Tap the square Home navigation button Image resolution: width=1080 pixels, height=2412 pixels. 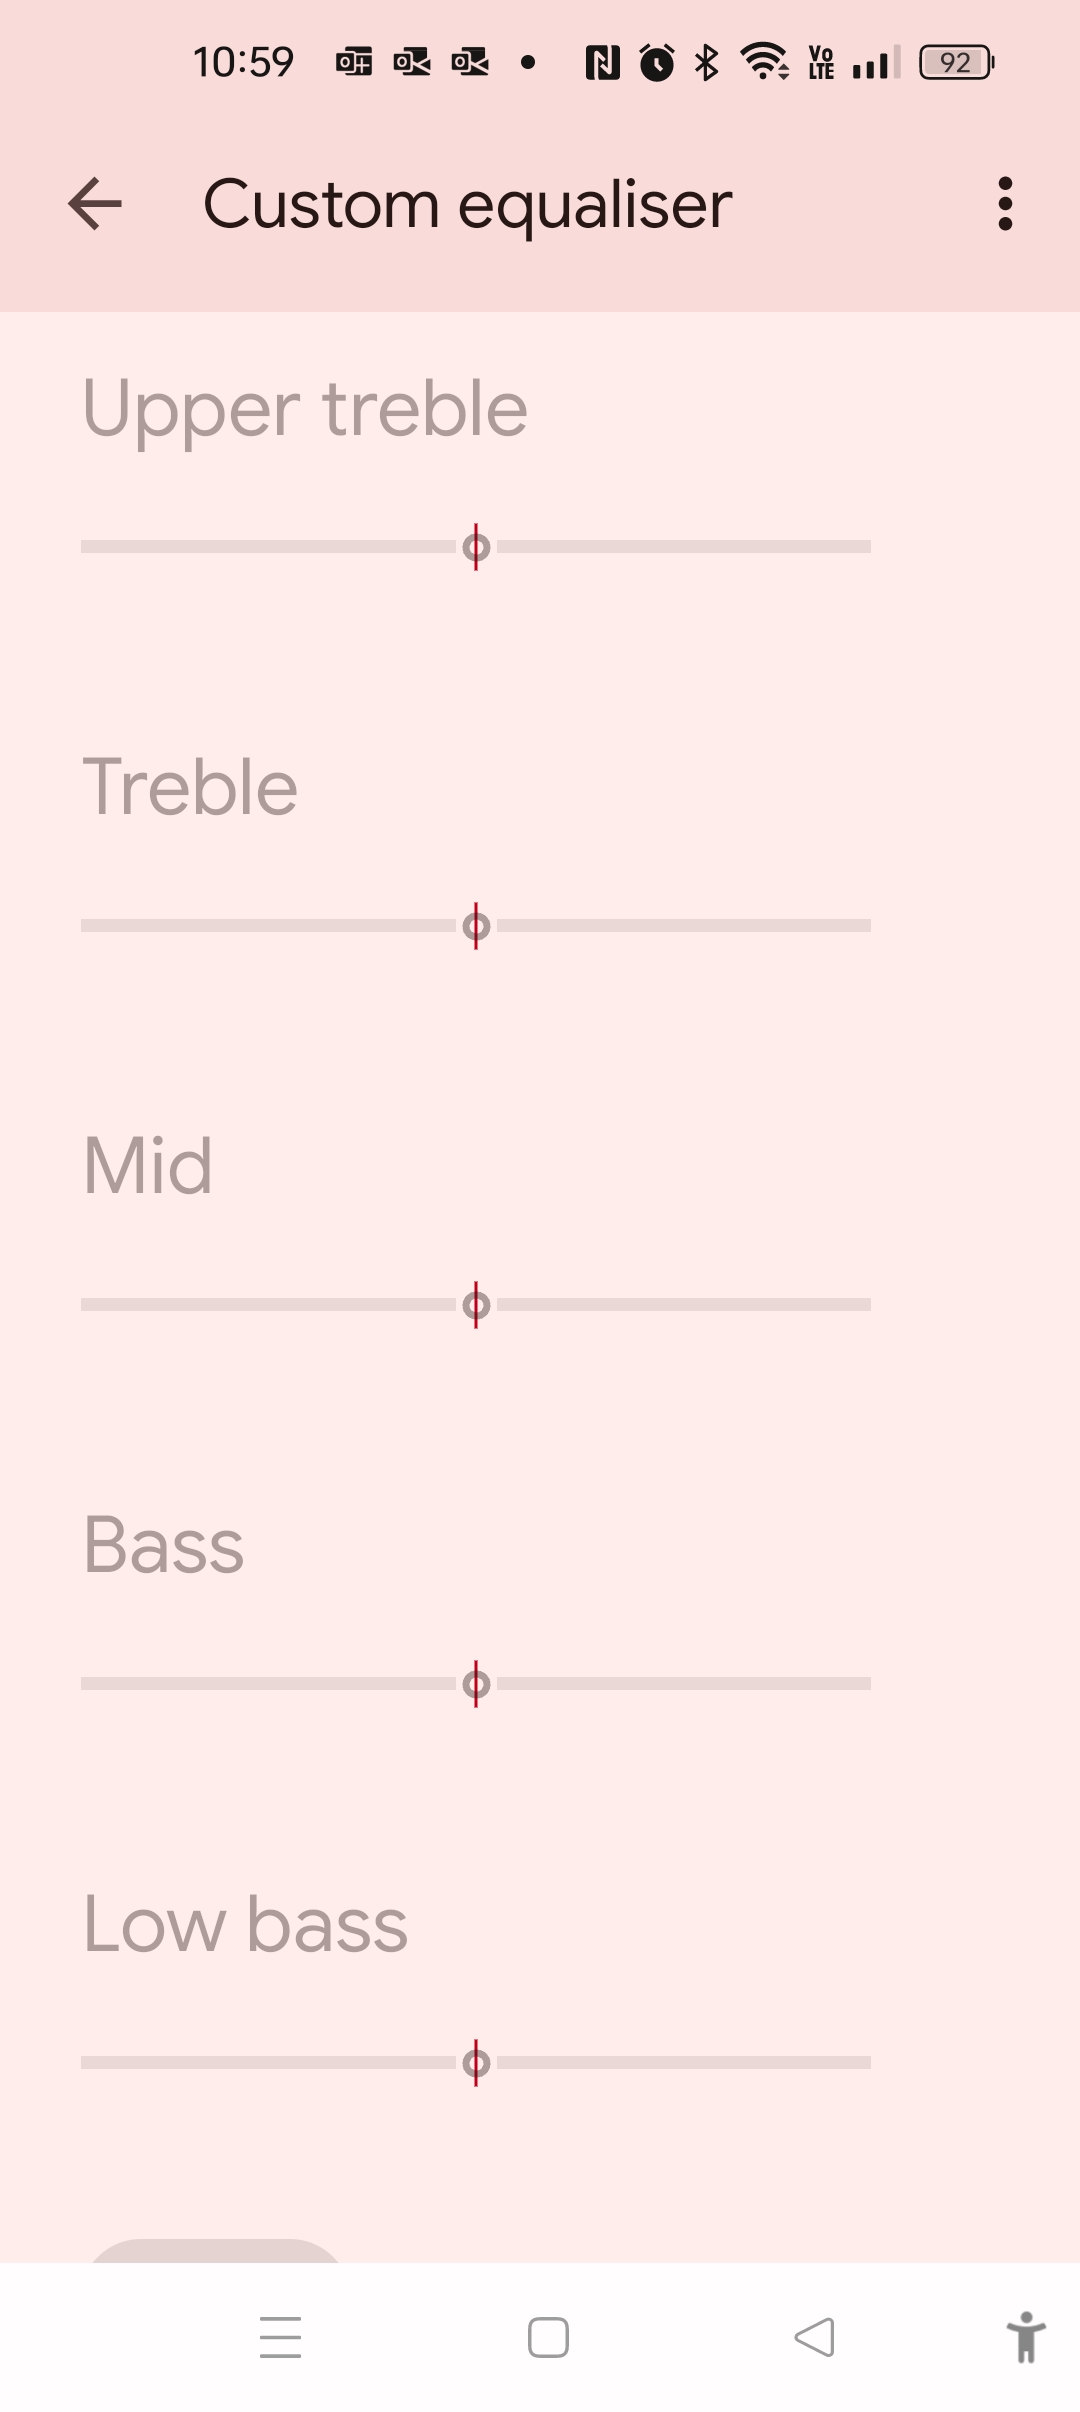click(548, 2337)
